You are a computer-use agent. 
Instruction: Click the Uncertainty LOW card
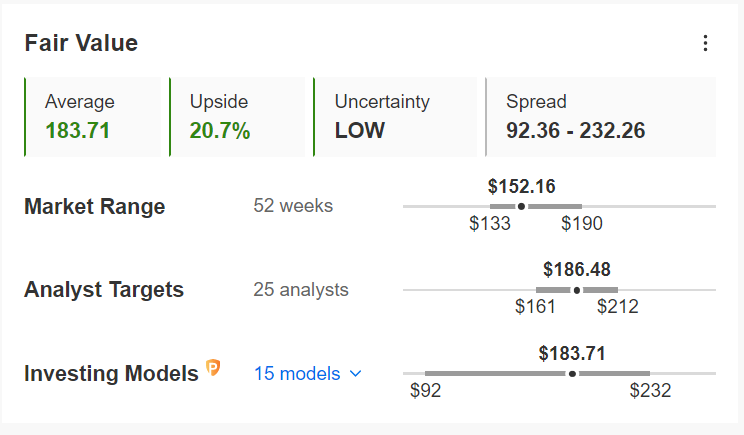point(395,117)
